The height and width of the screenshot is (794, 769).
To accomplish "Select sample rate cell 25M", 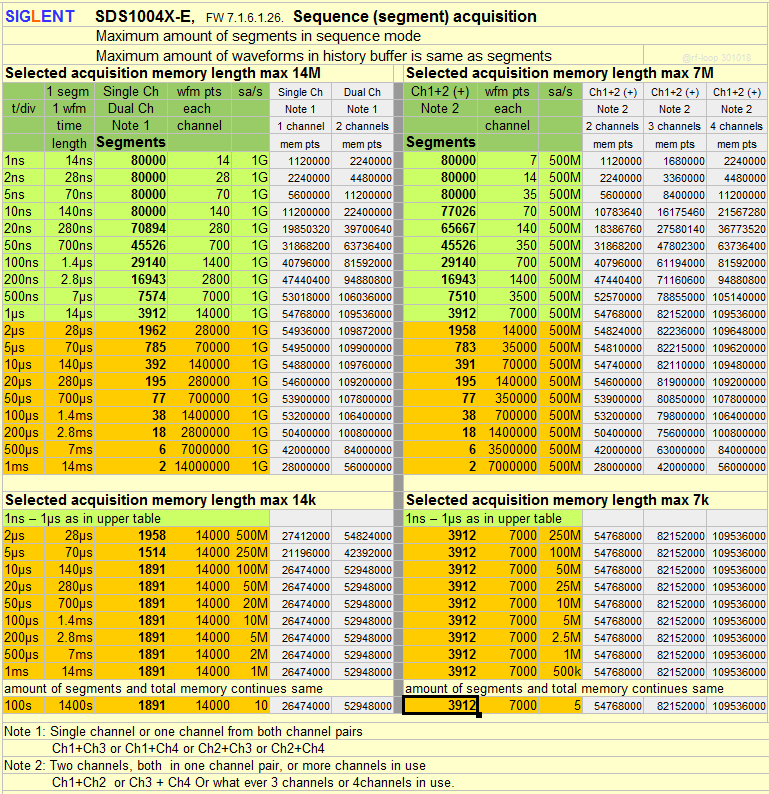I will click(x=560, y=586).
